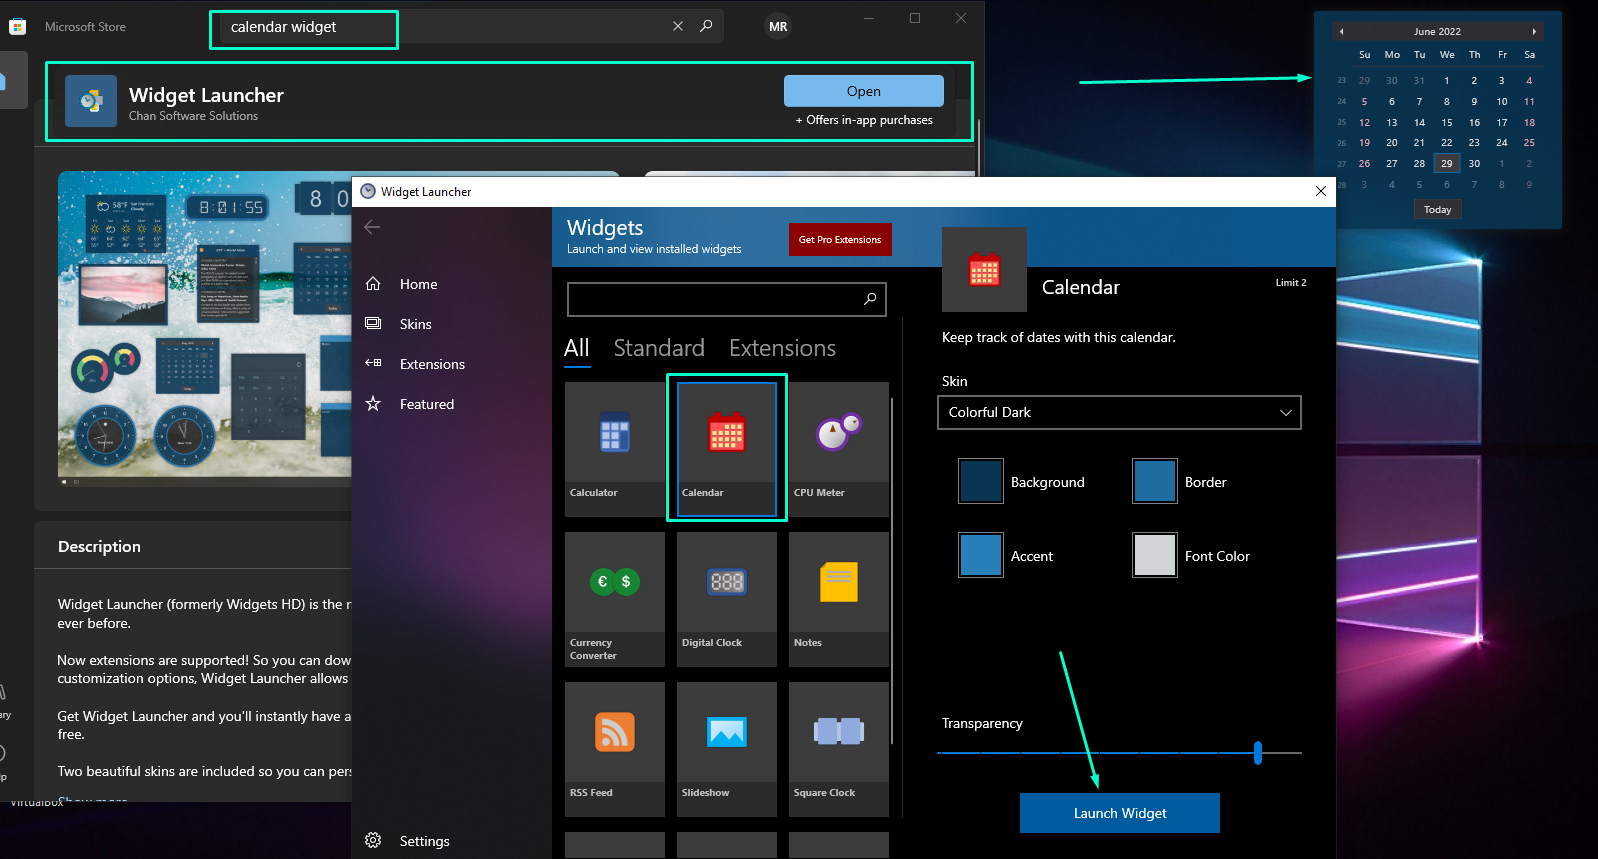This screenshot has width=1598, height=859.
Task: Click Today button on calendar widget
Action: point(1437,209)
